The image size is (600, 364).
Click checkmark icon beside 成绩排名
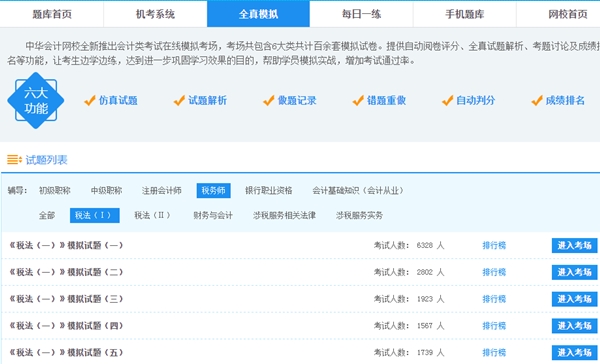(537, 101)
